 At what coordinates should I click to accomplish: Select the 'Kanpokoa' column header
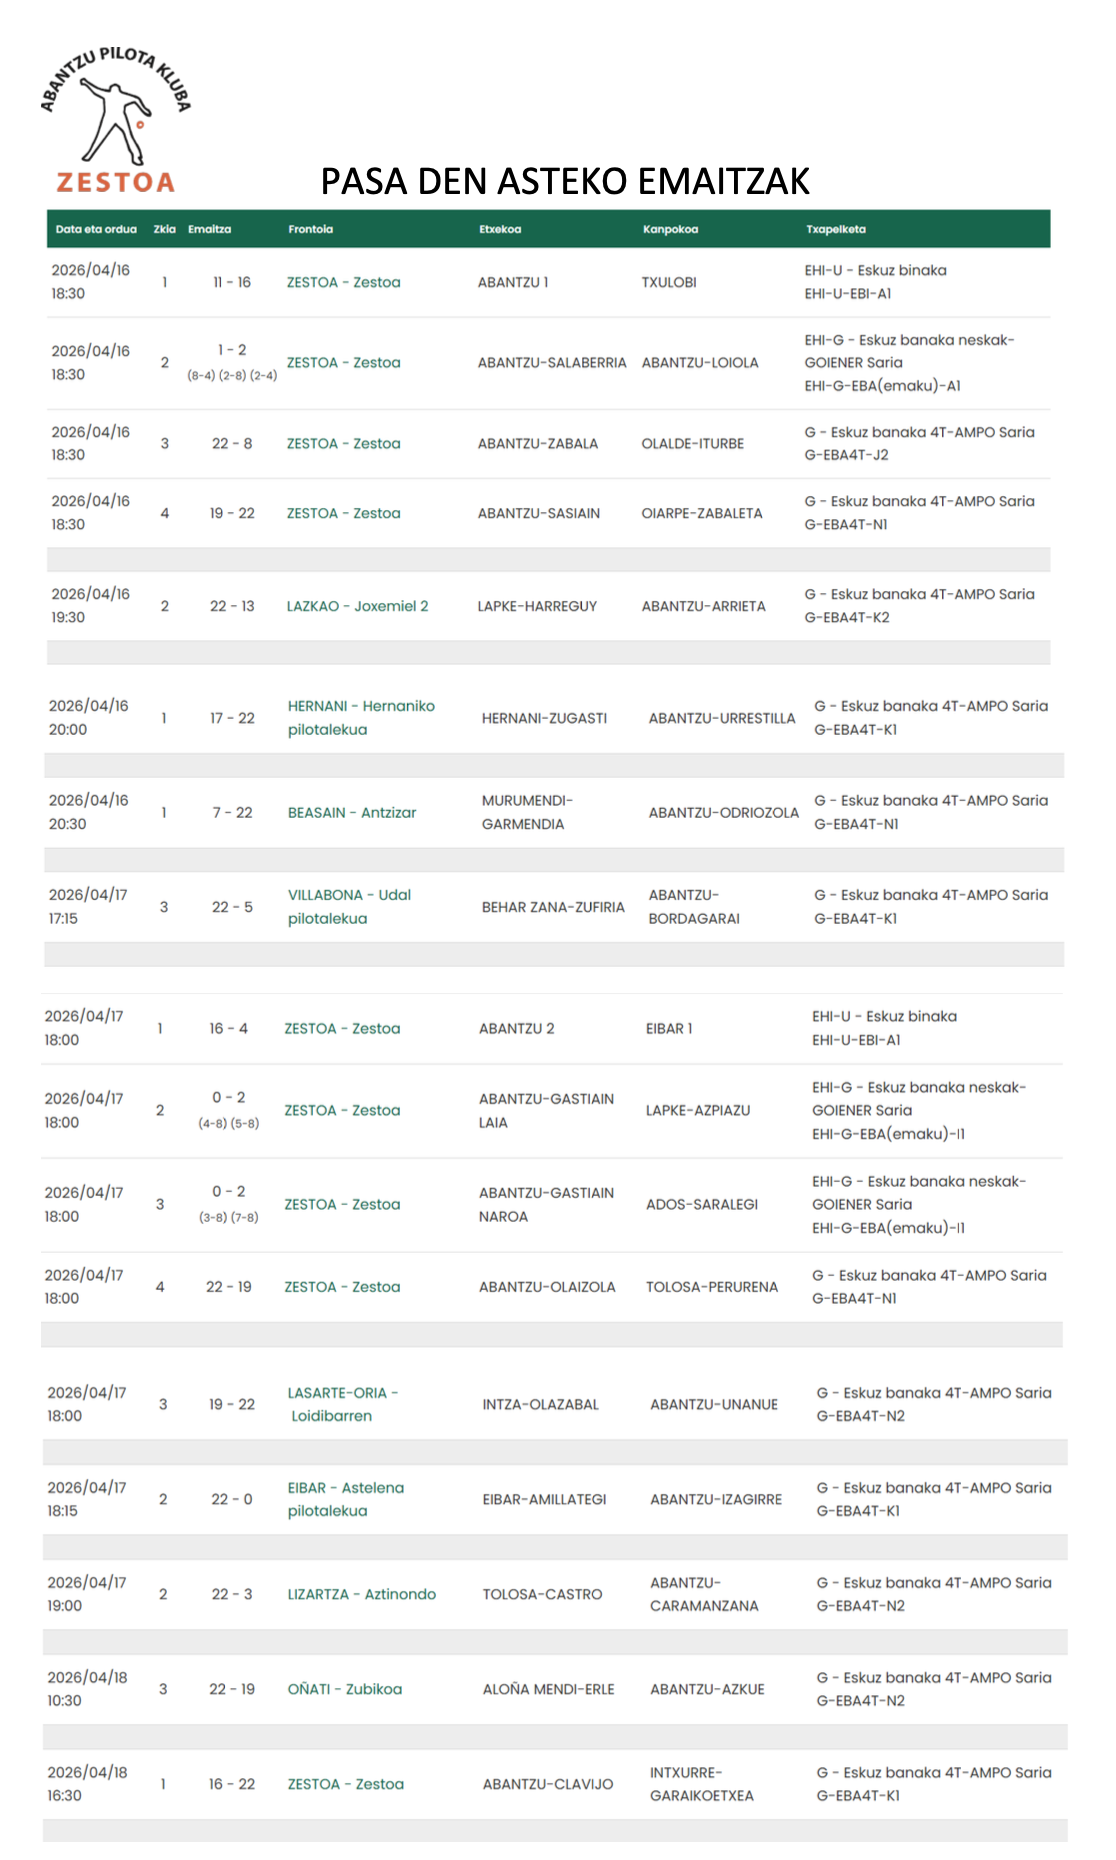click(670, 229)
